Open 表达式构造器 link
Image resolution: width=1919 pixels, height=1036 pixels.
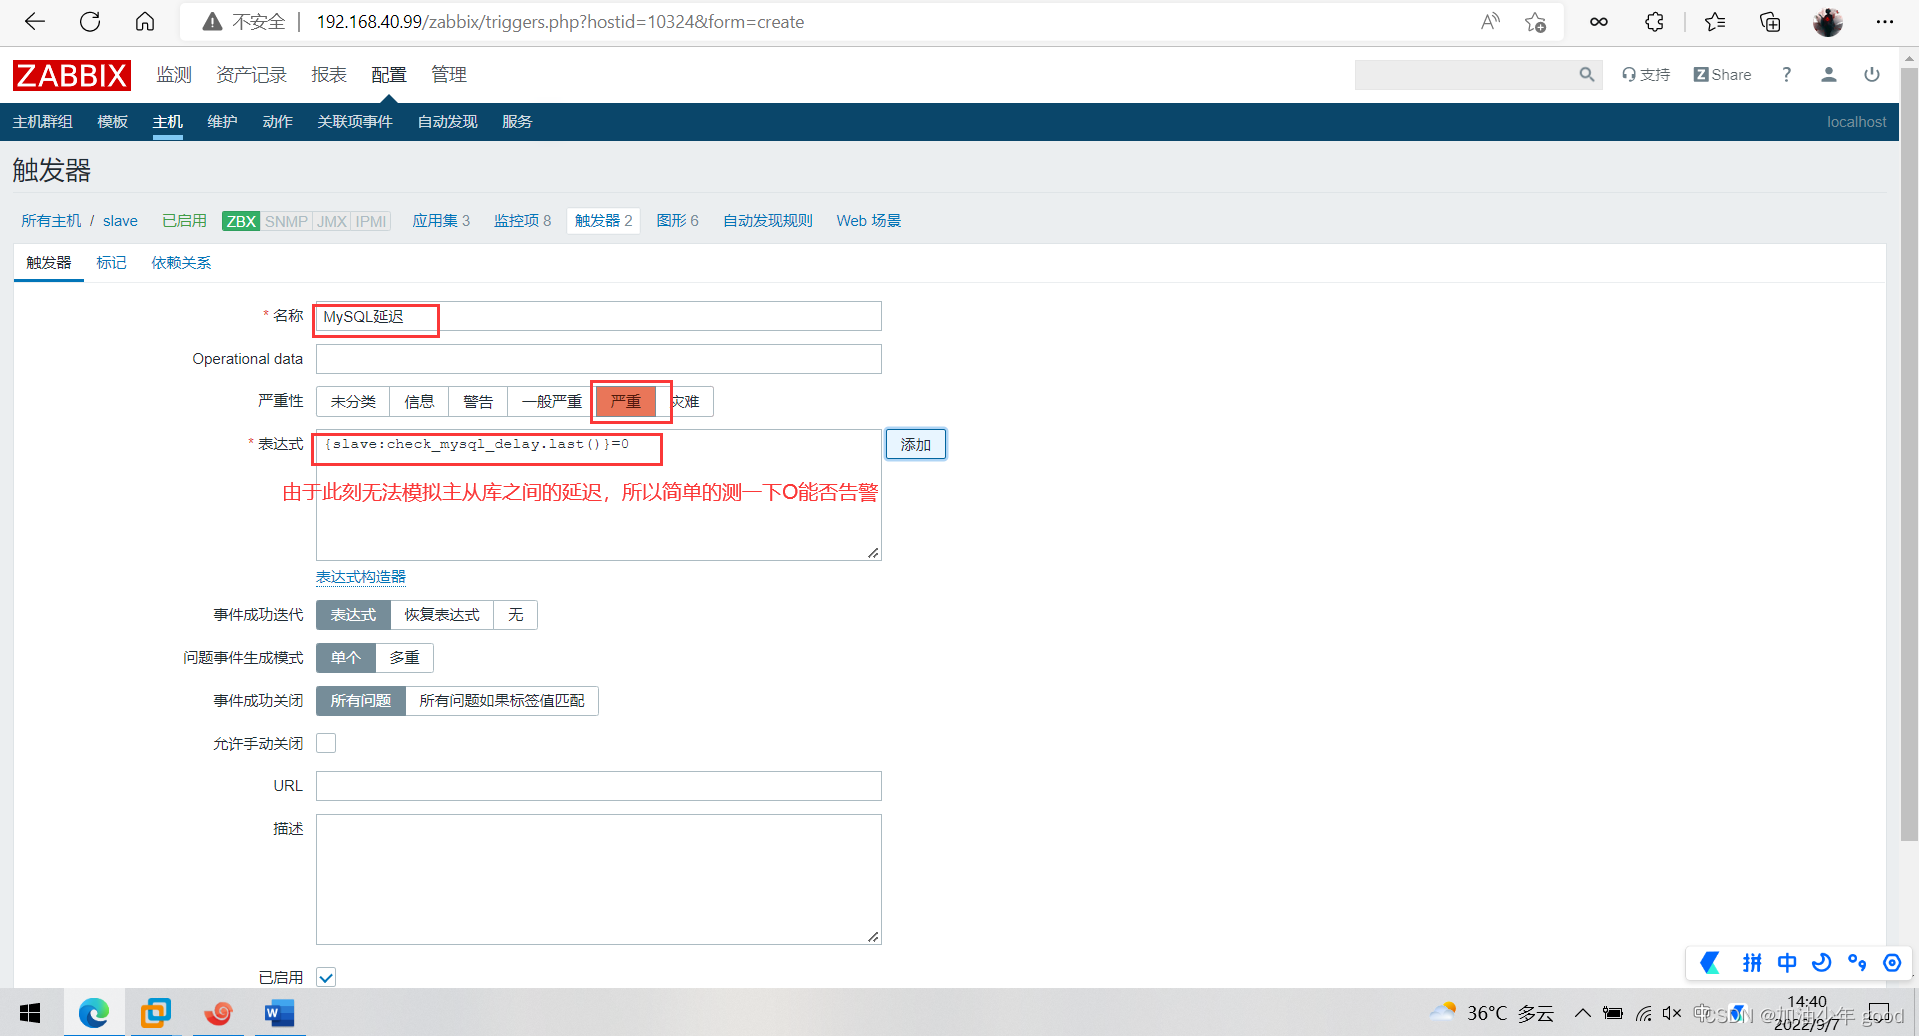[x=361, y=577]
